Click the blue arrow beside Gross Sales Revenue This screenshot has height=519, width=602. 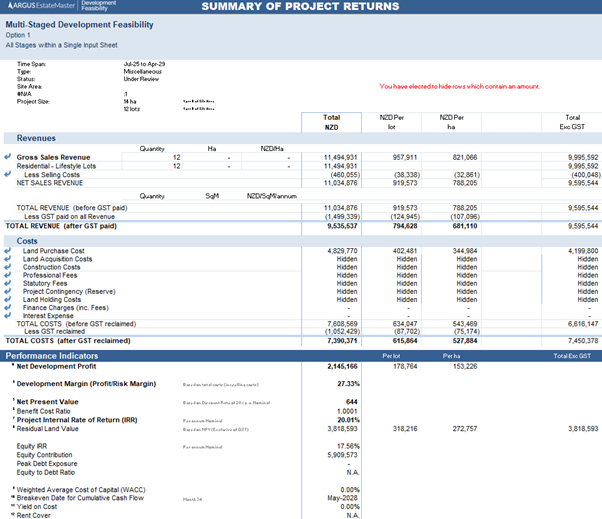point(7,157)
